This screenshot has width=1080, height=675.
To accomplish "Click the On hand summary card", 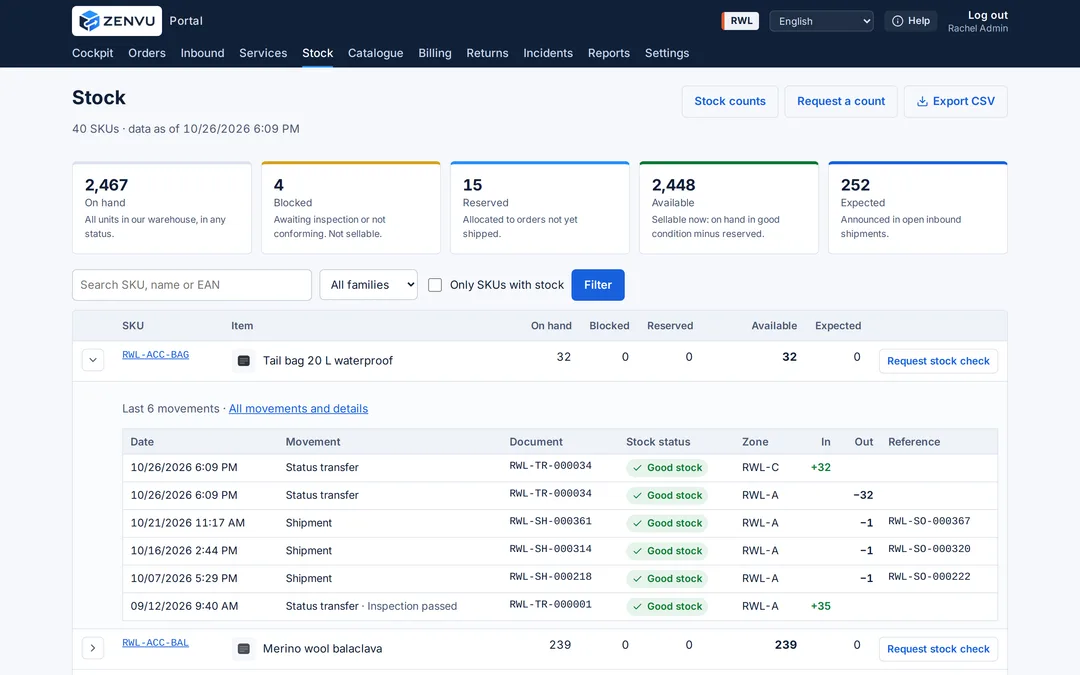I will pyautogui.click(x=162, y=208).
